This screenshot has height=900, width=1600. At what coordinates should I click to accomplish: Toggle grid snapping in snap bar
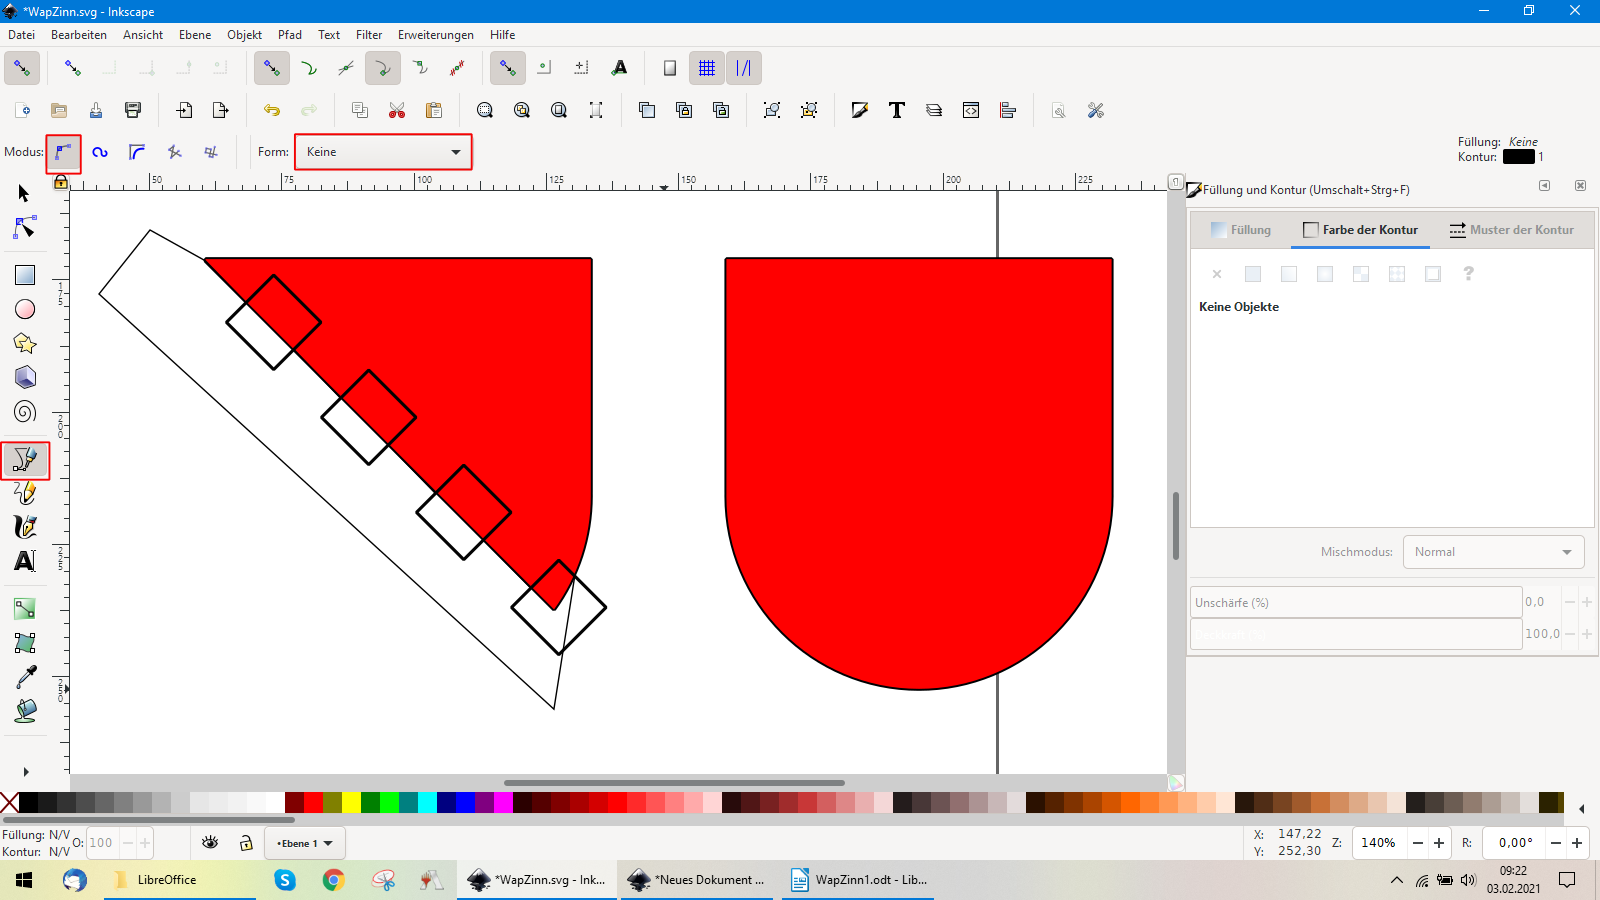tap(707, 68)
